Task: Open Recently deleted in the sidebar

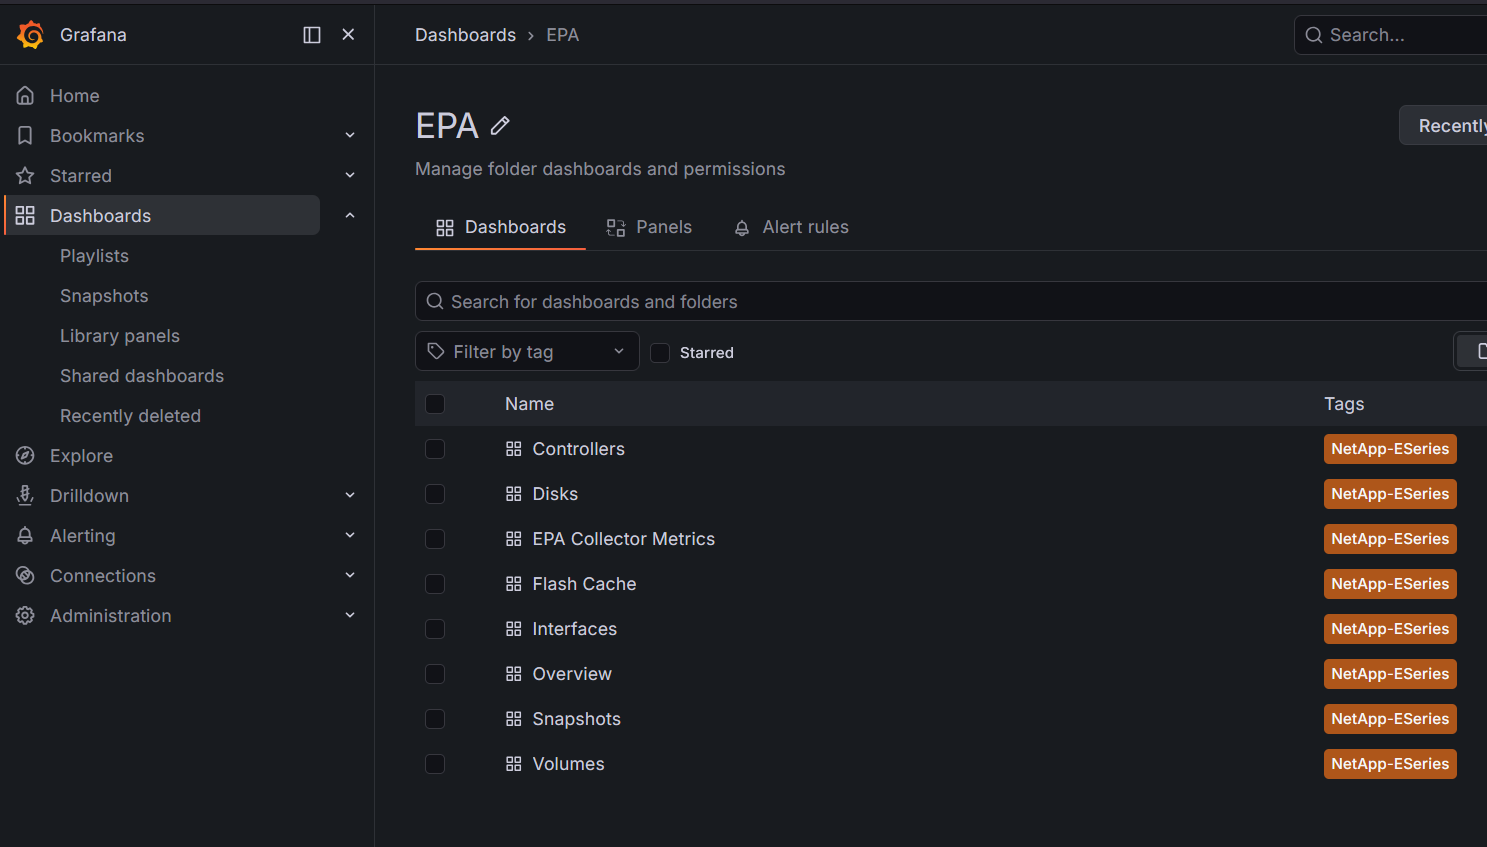Action: click(x=130, y=416)
